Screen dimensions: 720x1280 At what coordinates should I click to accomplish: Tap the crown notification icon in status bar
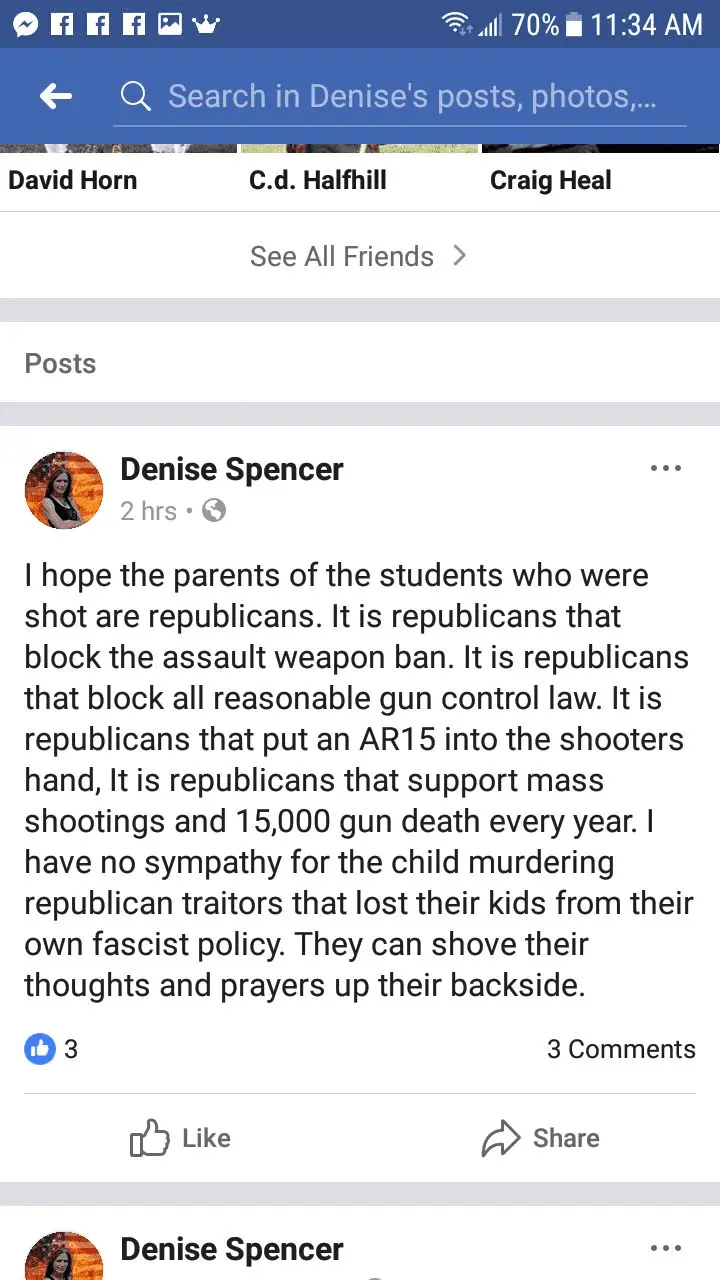pos(205,23)
